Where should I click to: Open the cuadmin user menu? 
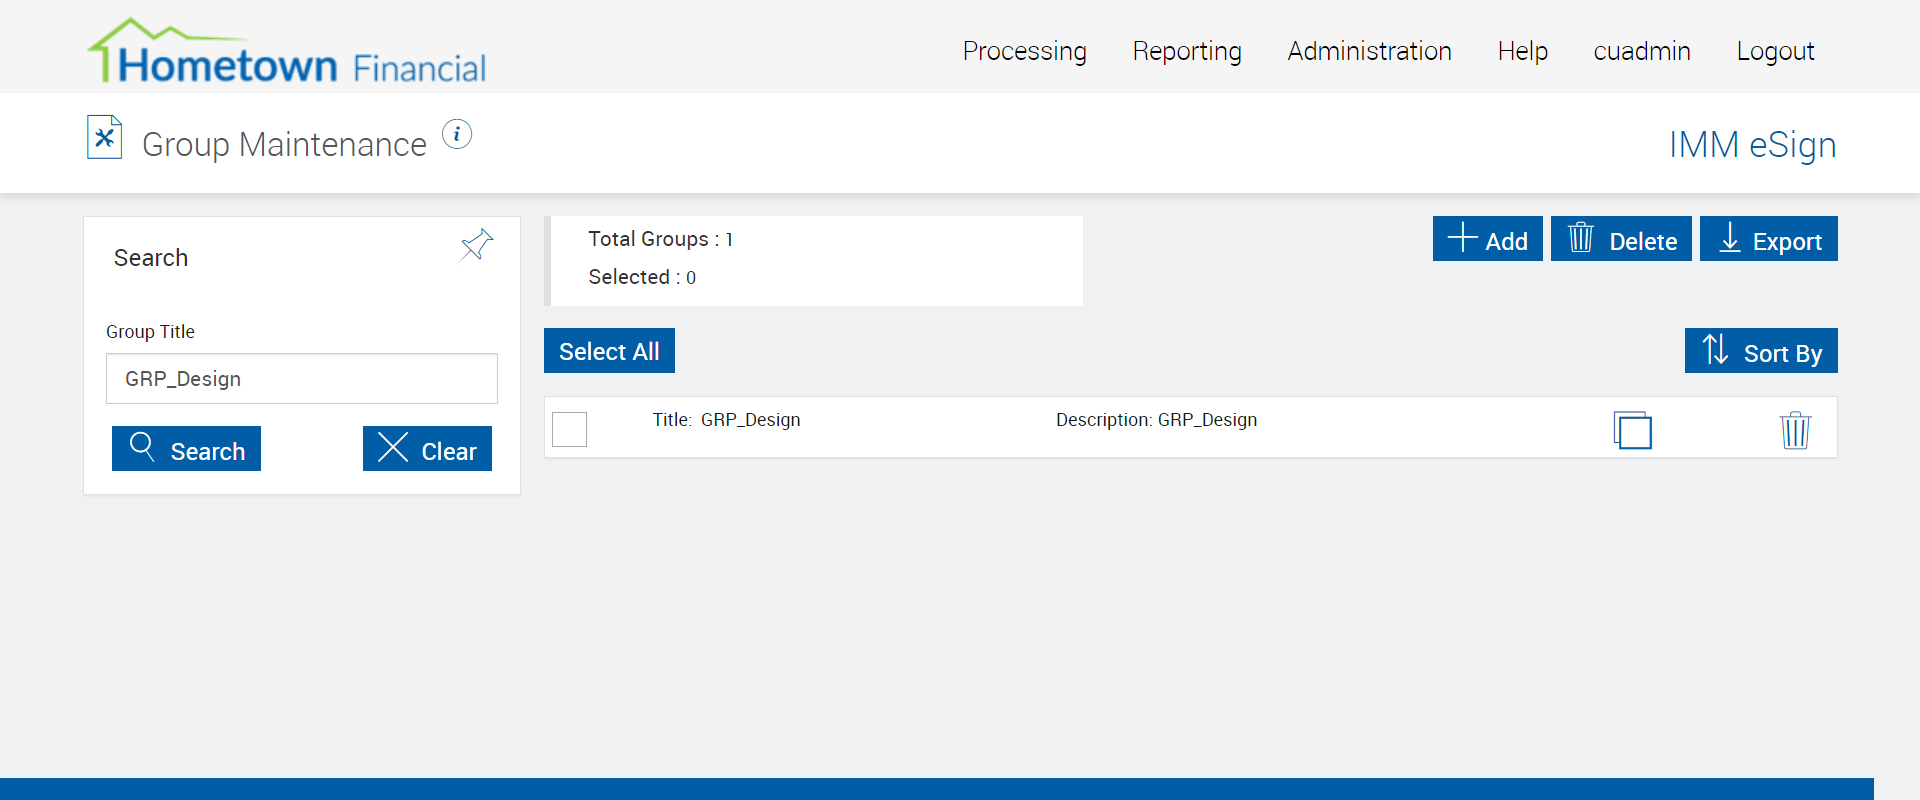pos(1641,51)
